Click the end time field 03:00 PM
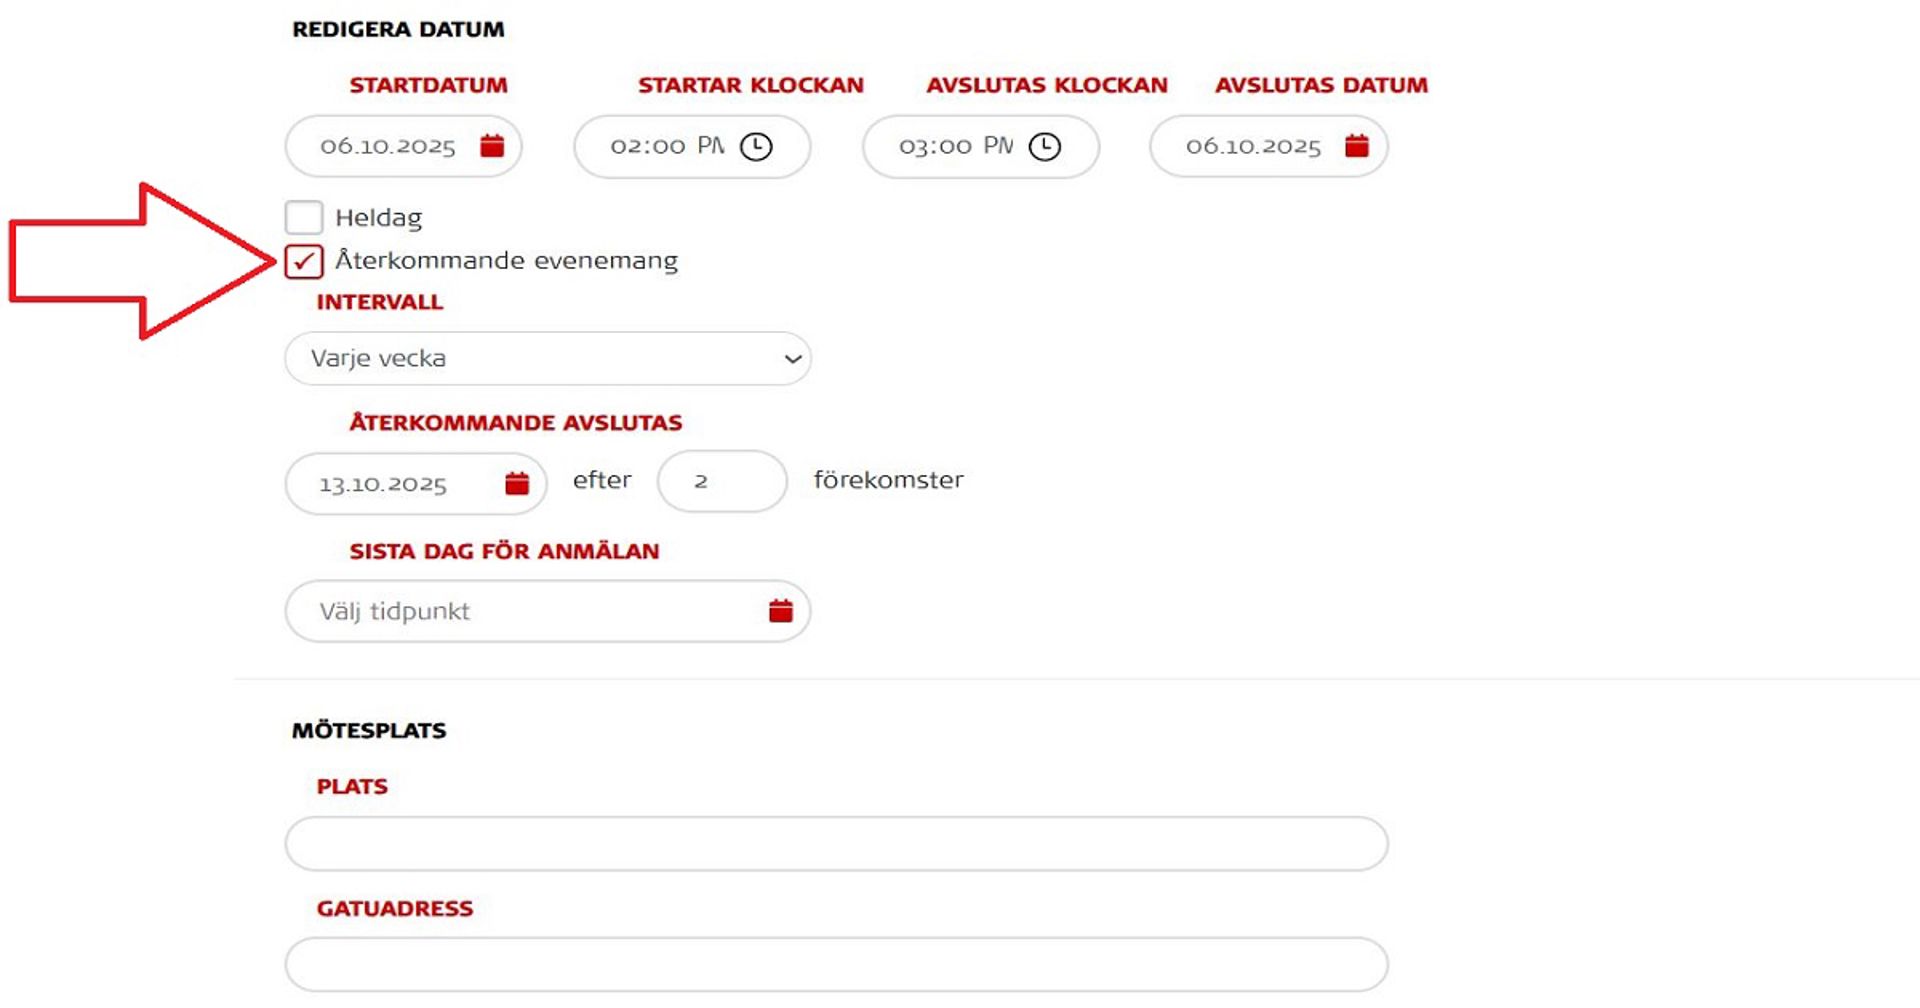 954,147
